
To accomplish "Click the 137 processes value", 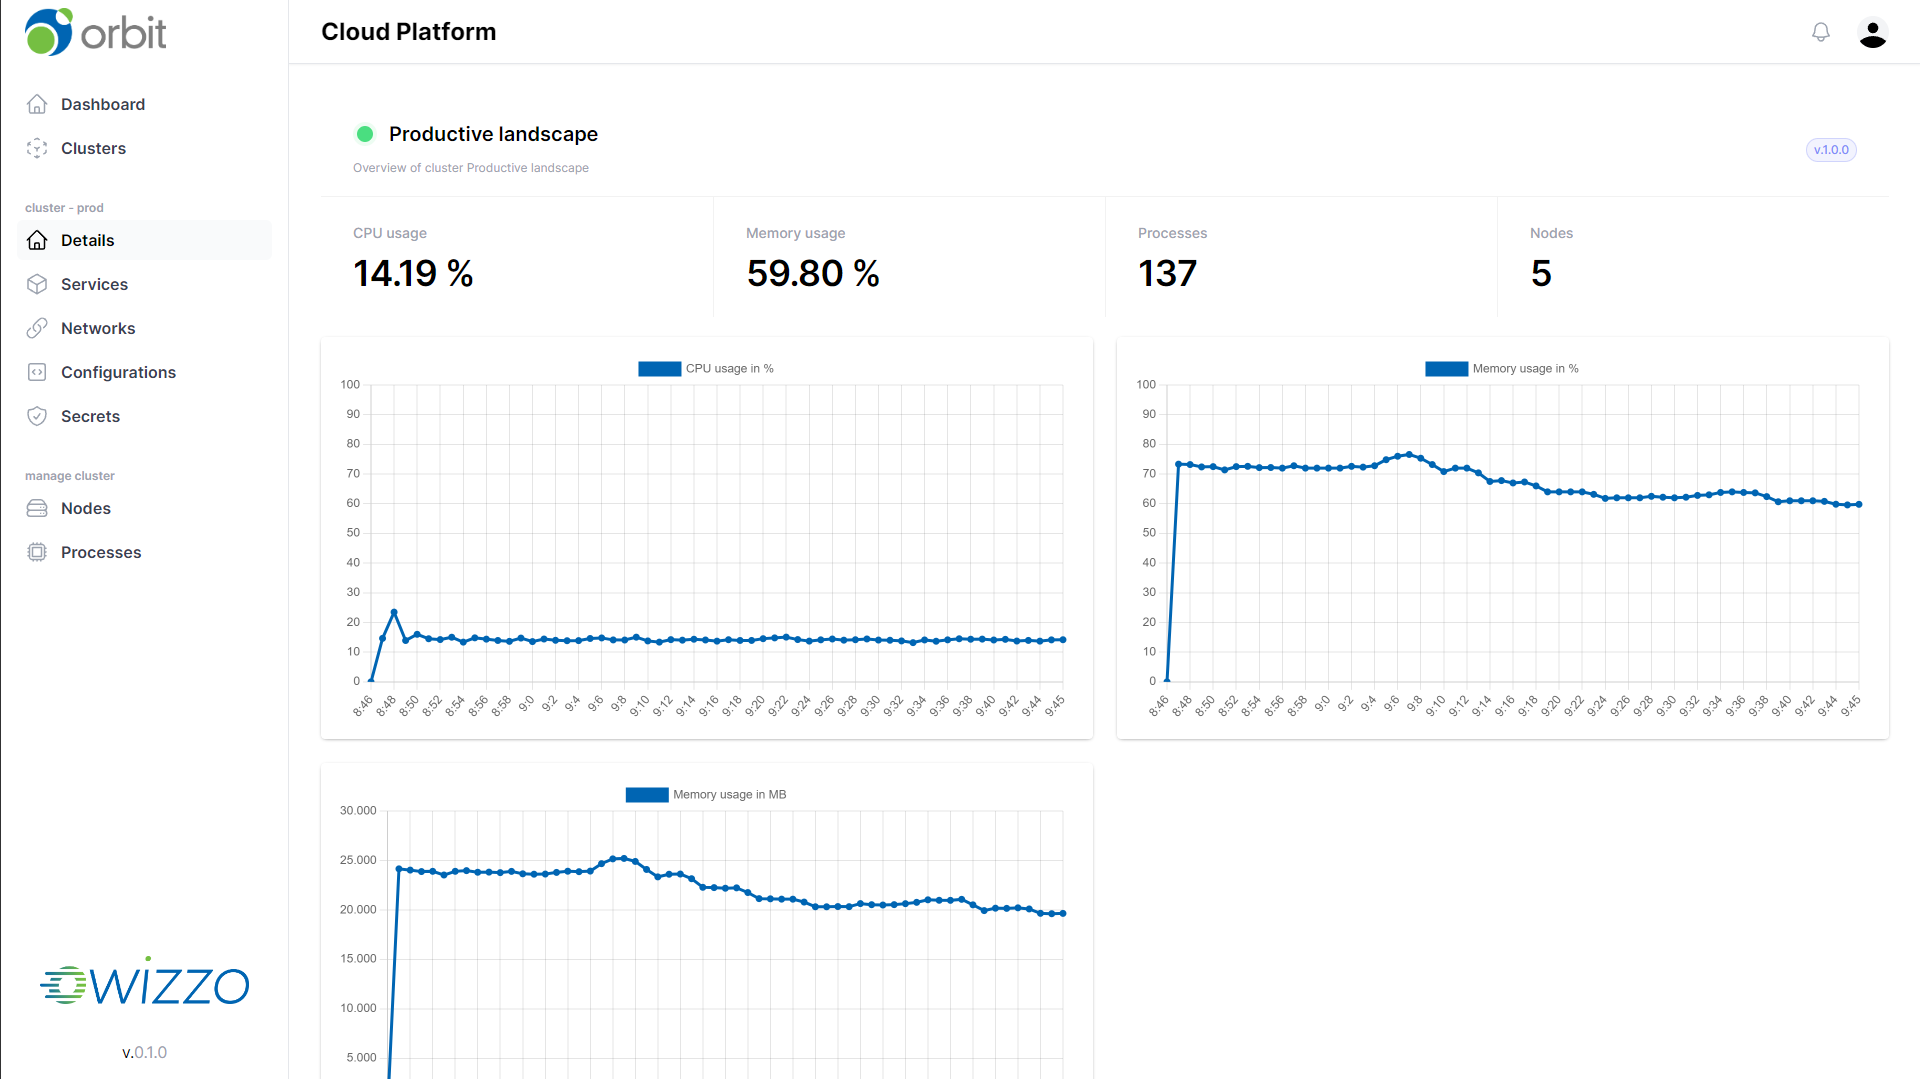I will click(1167, 273).
